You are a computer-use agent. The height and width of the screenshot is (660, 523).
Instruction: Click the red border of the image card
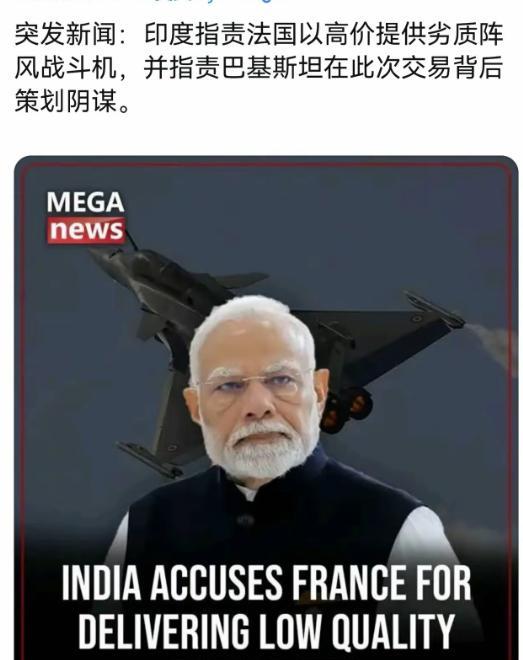22,379
